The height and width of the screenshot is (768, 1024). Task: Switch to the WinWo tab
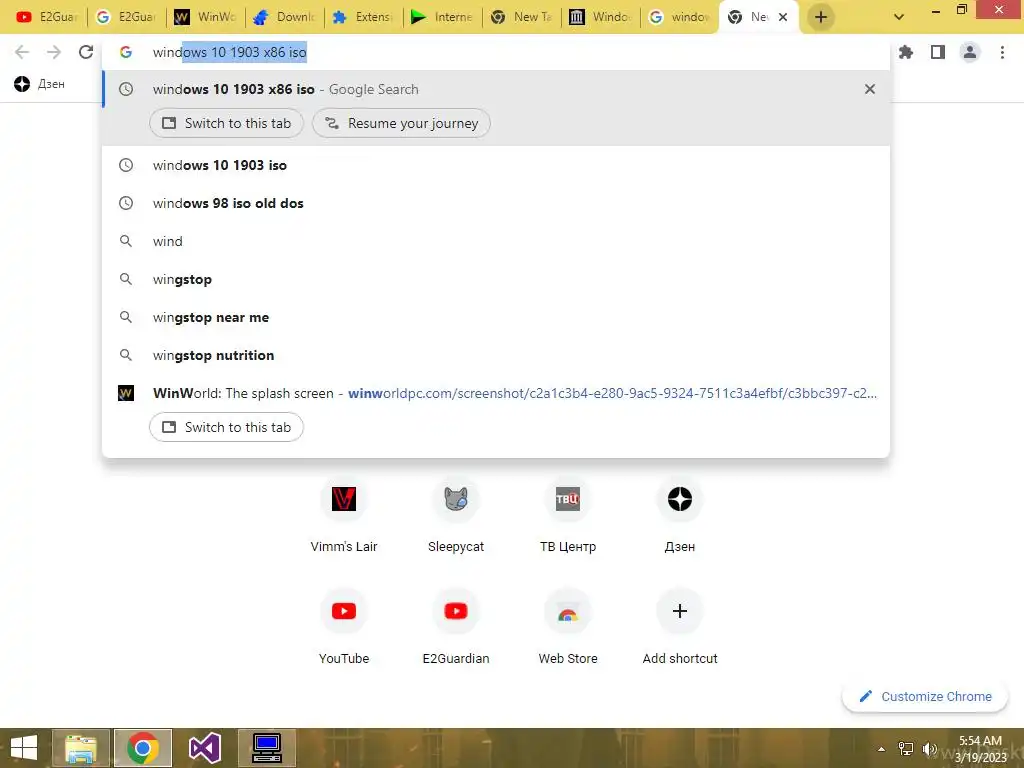(x=206, y=17)
